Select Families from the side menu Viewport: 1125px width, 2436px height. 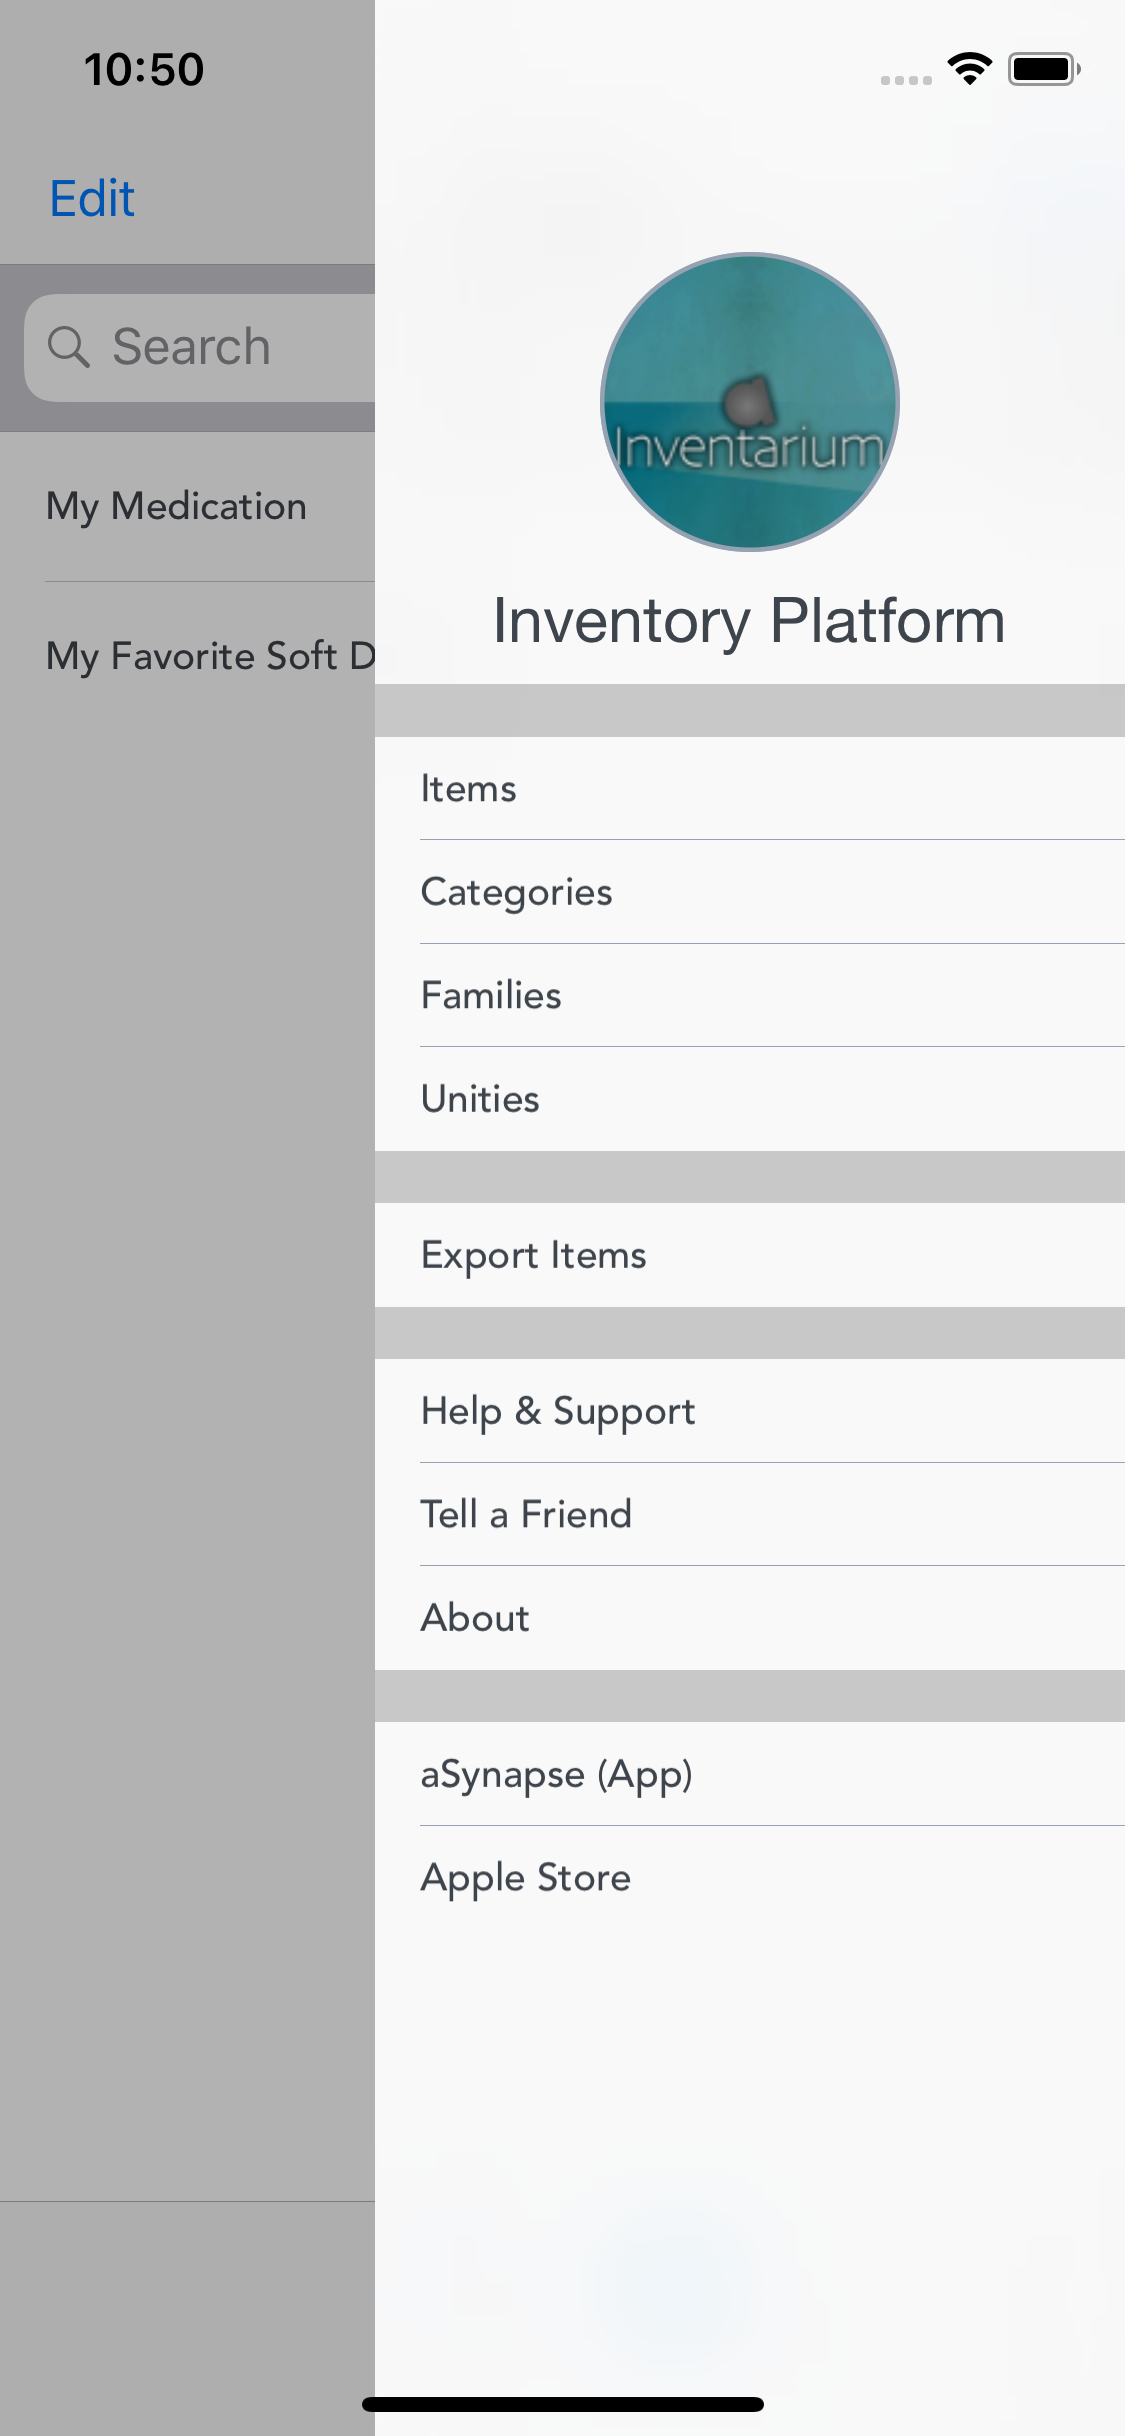click(x=750, y=995)
